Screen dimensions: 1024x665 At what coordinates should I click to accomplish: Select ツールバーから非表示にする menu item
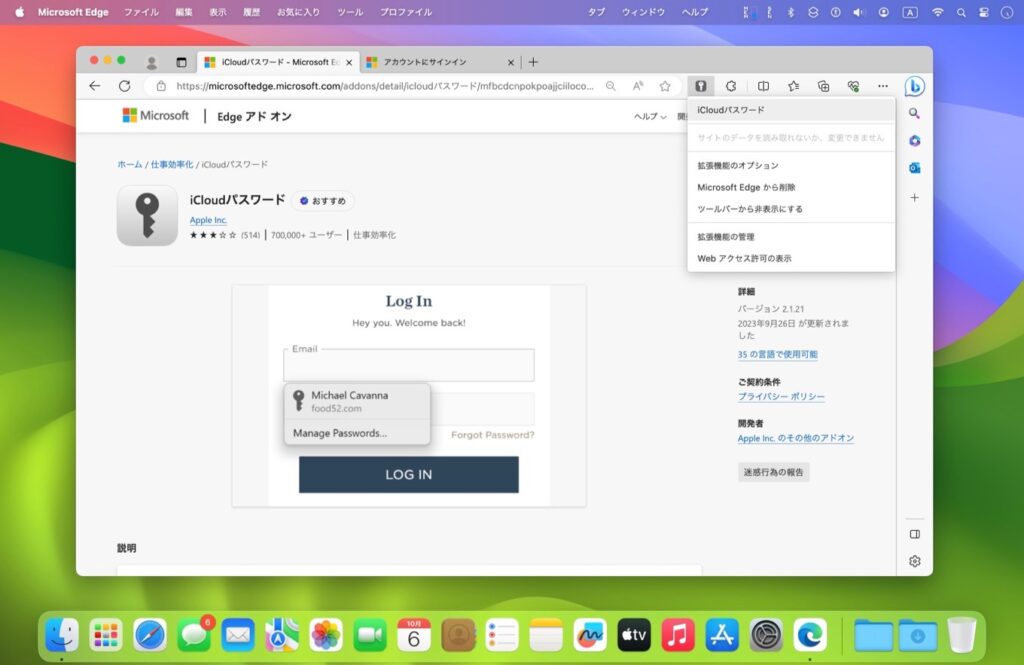791,208
